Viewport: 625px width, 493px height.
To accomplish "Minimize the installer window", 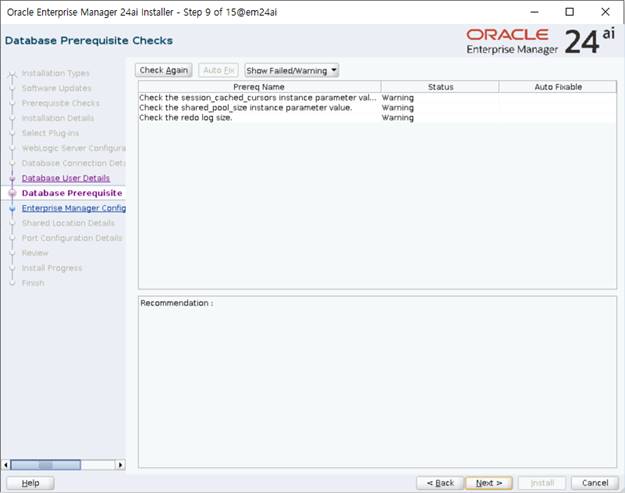I will pyautogui.click(x=534, y=12).
